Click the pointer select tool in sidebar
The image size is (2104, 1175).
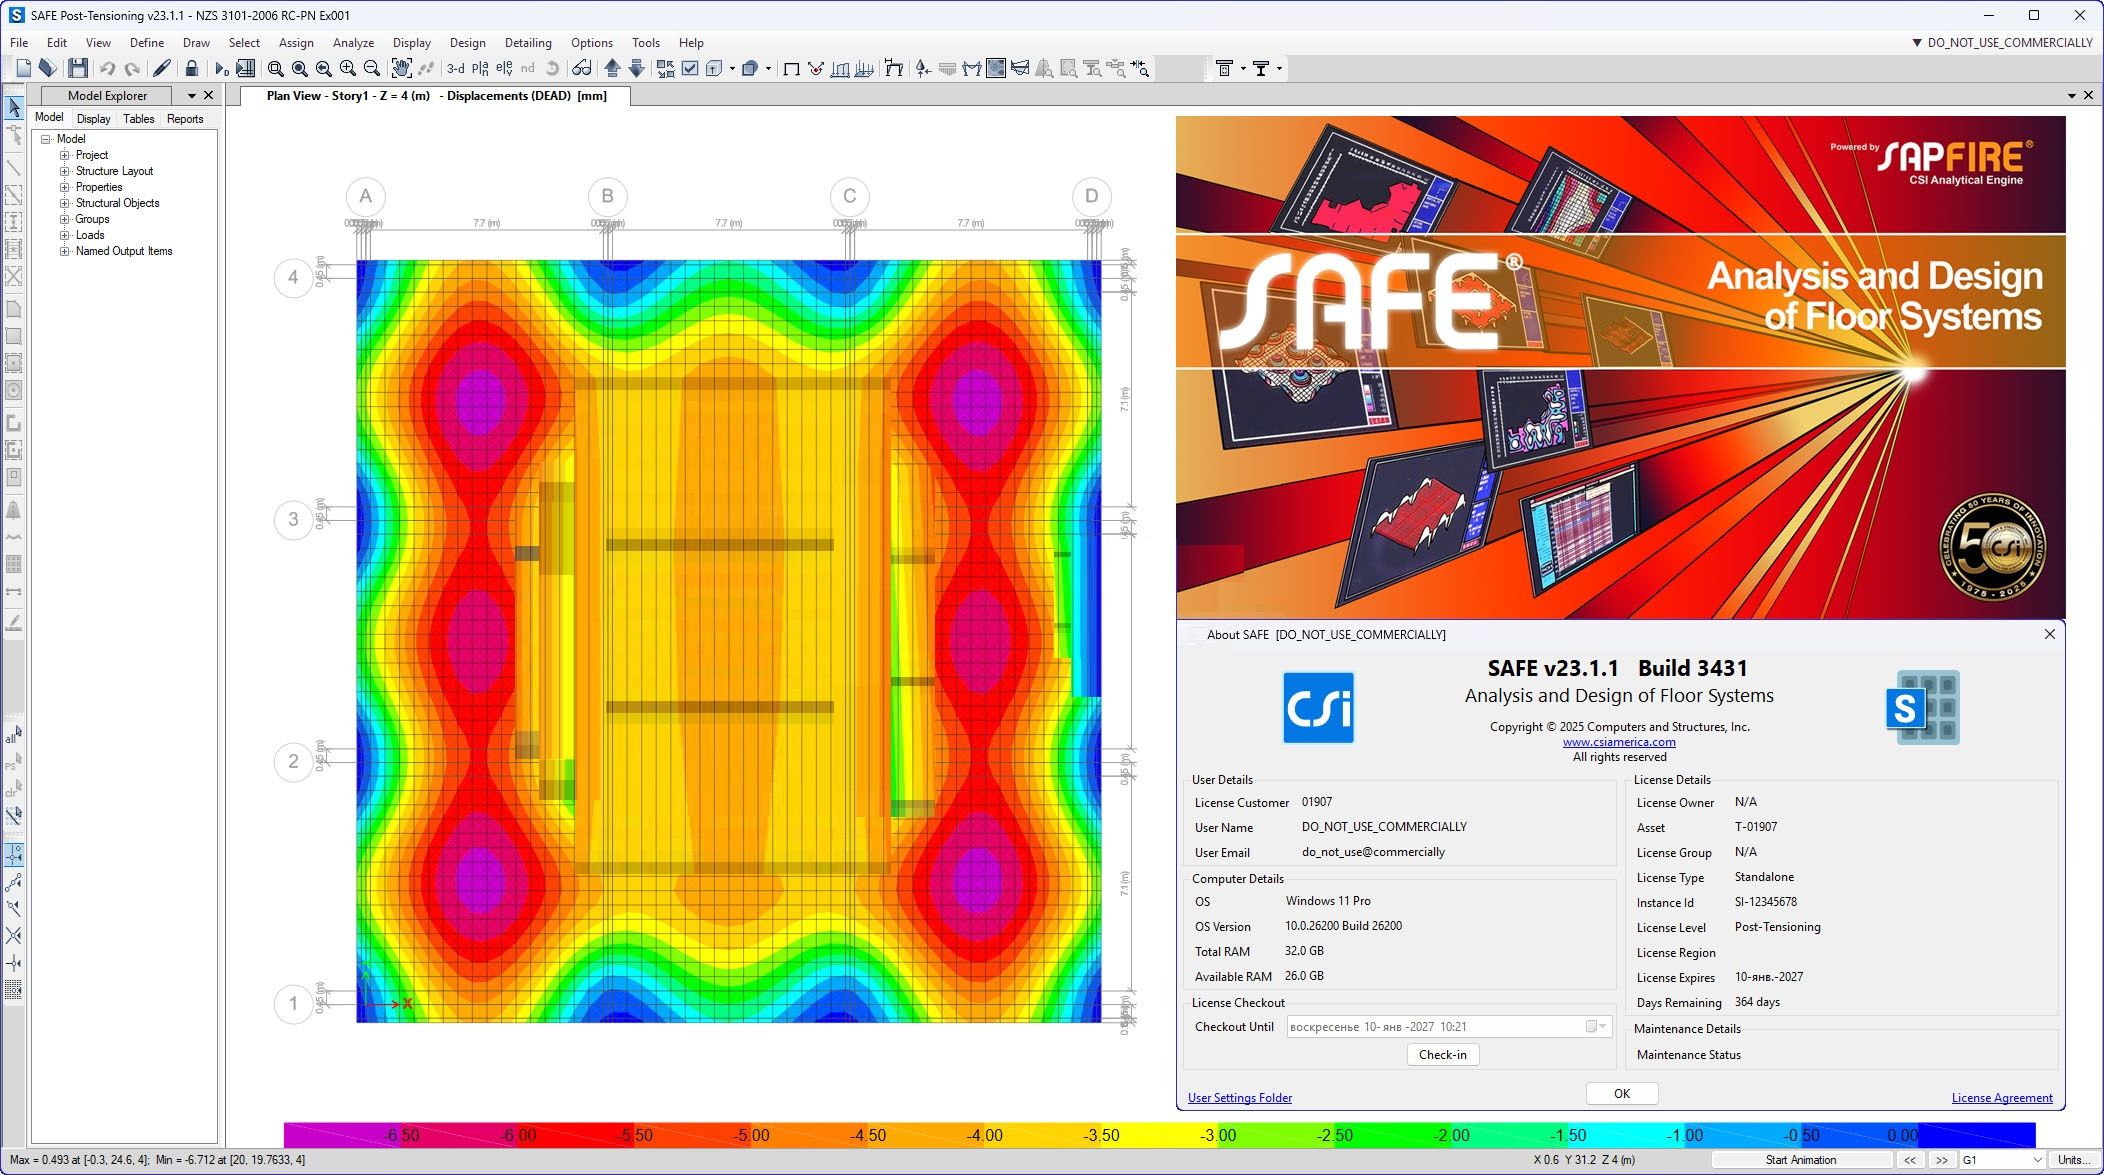click(14, 108)
